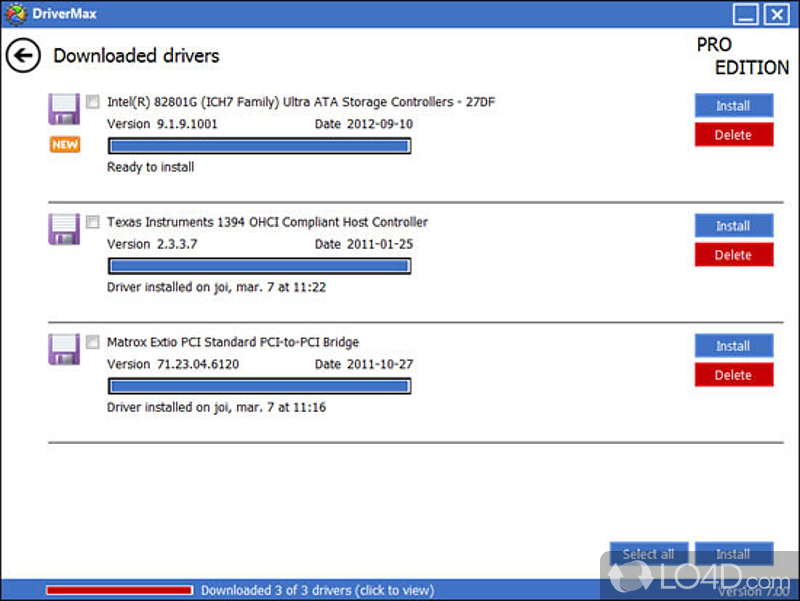Check the Intel ATA Storage Controllers checkbox
Image resolution: width=800 pixels, height=601 pixels.
point(92,101)
